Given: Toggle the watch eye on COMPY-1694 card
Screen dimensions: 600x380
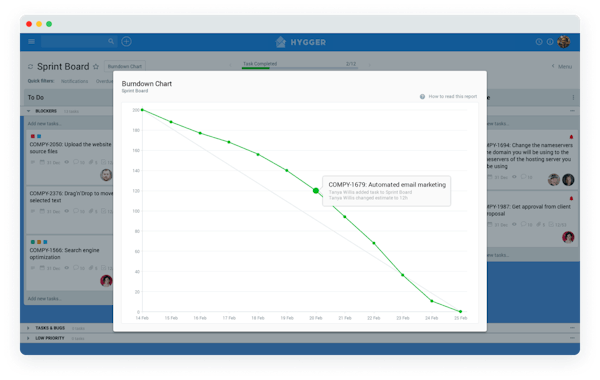Looking at the screenshot, I should pyautogui.click(x=514, y=177).
